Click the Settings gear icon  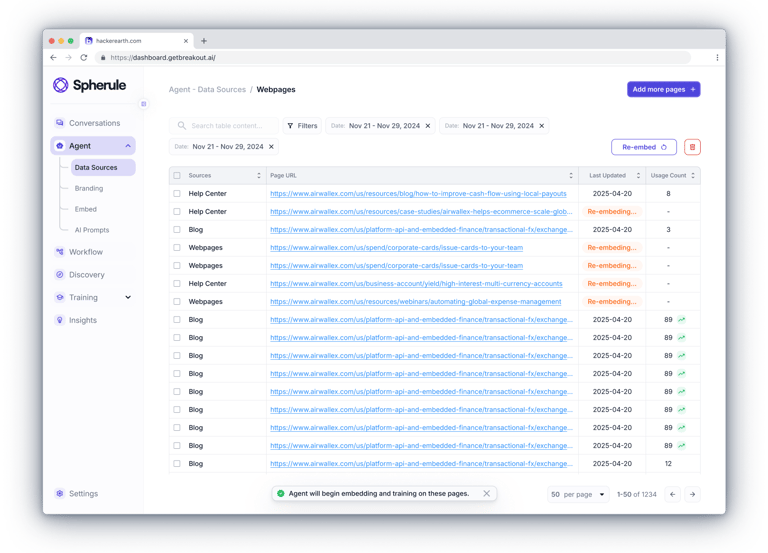[60, 494]
